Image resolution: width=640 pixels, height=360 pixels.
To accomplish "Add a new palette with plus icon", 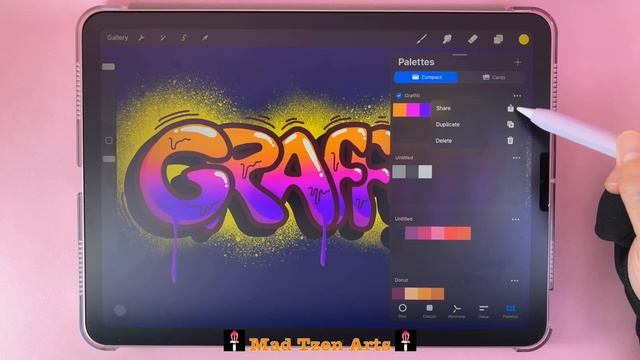I will tap(518, 62).
